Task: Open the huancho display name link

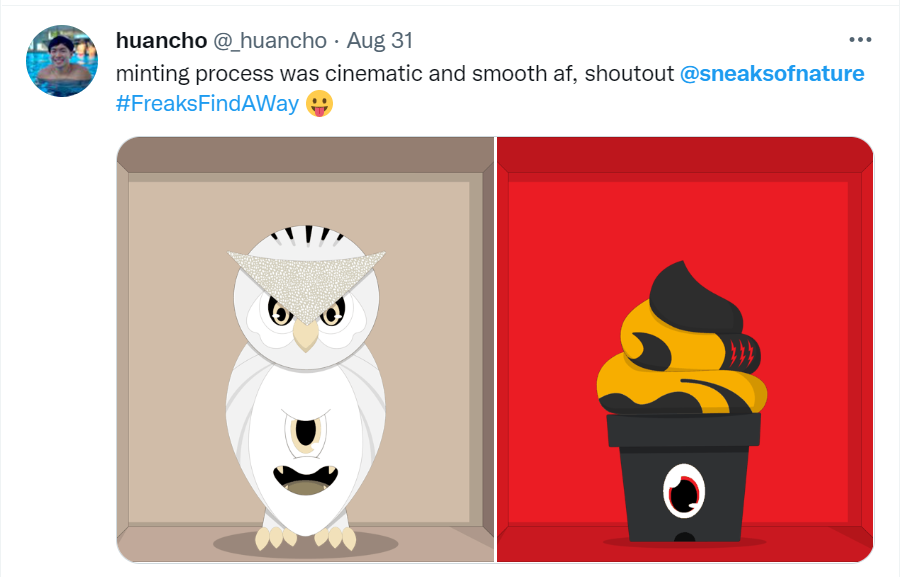Action: (x=161, y=41)
